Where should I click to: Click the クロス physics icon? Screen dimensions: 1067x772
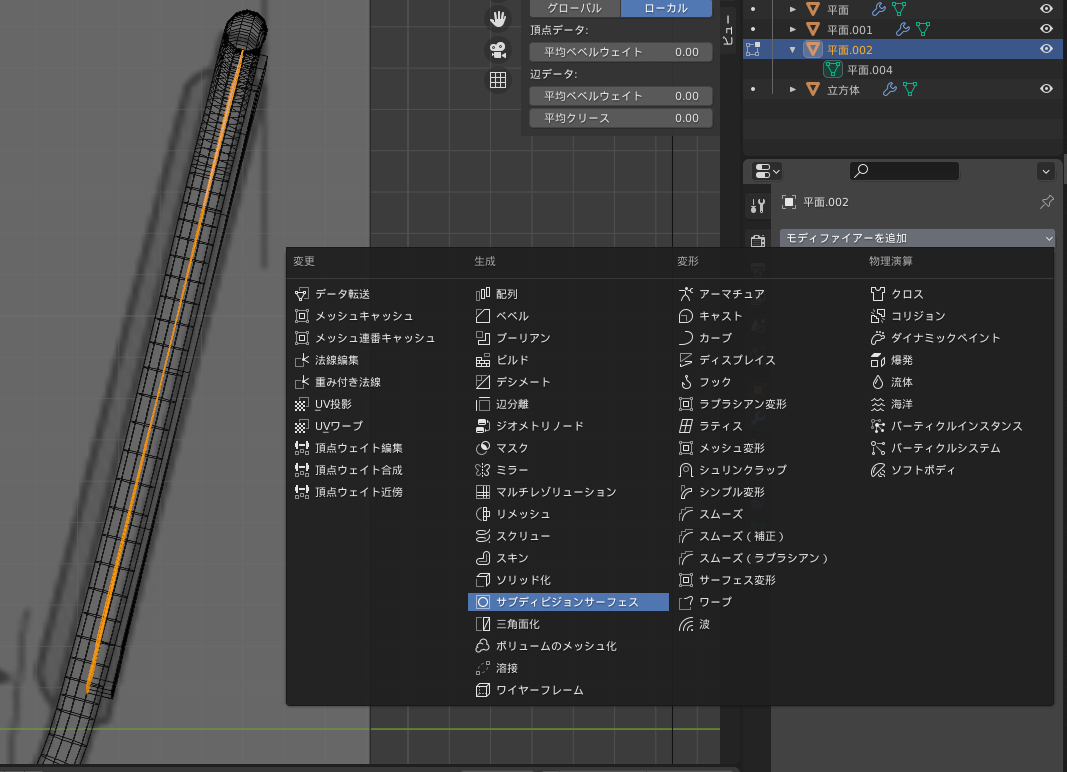pos(878,294)
